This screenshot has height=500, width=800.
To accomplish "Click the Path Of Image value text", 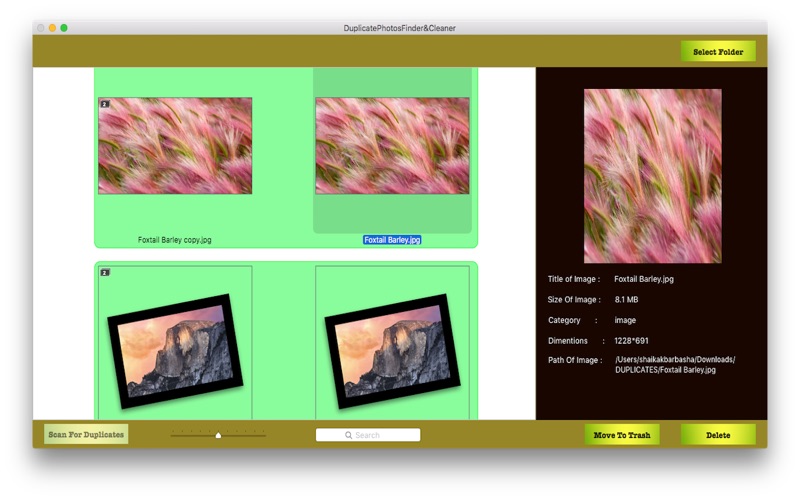I will coord(674,364).
